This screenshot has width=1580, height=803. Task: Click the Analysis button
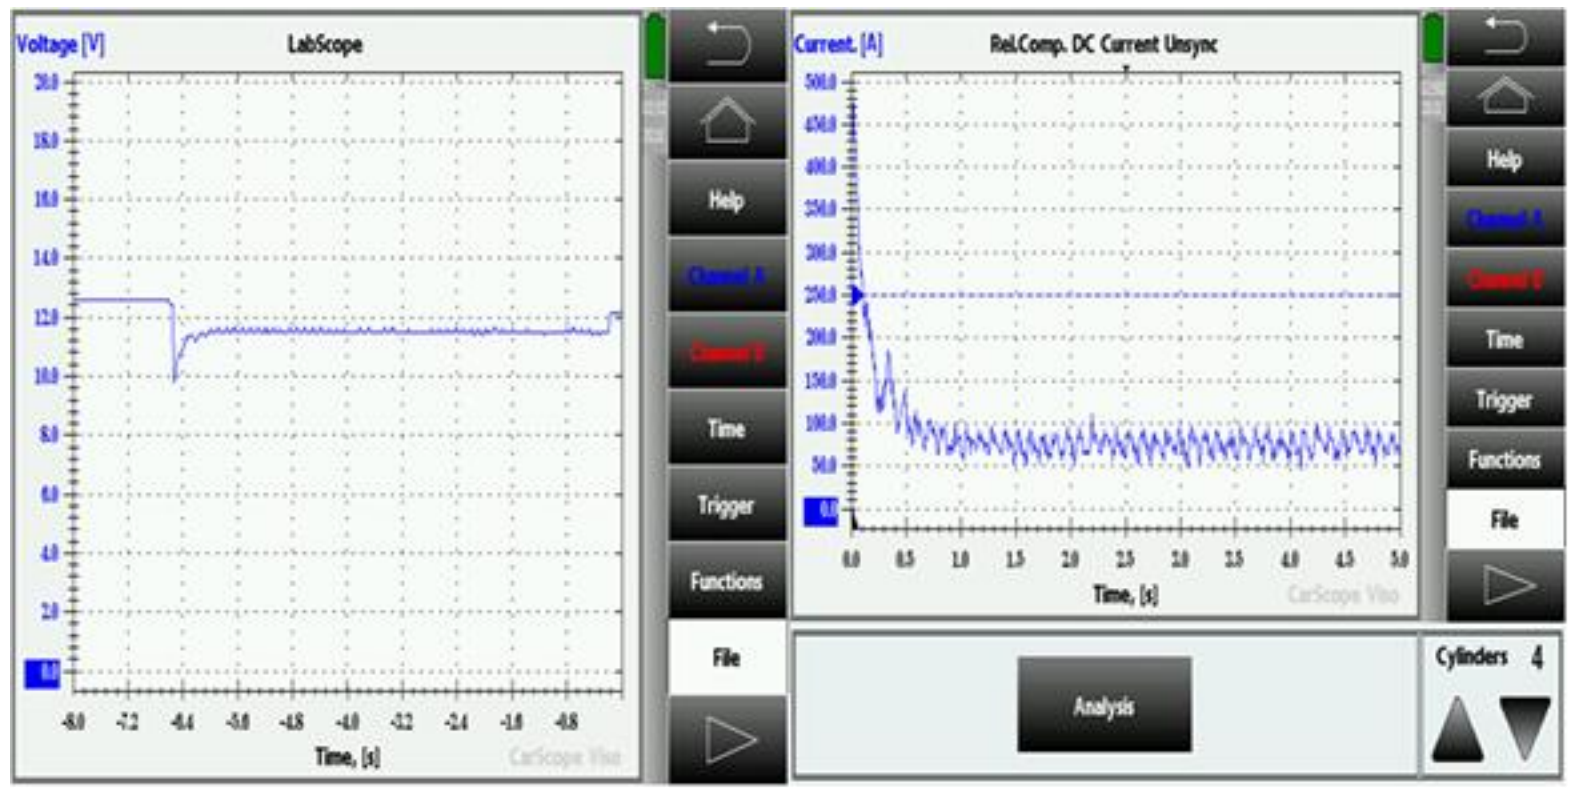[x=1104, y=705]
